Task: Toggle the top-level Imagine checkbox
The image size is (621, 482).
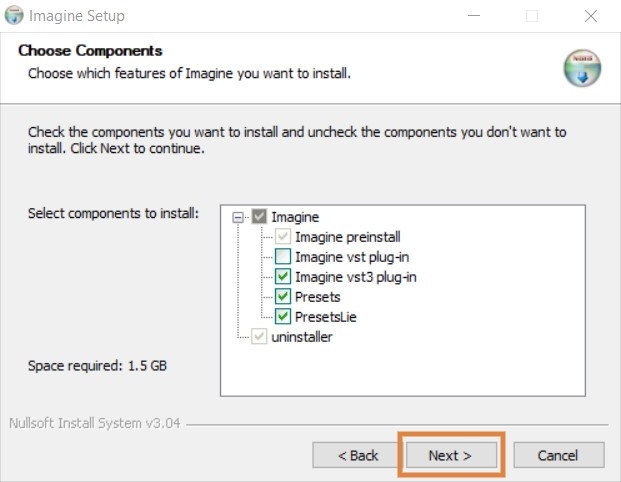Action: coord(259,216)
